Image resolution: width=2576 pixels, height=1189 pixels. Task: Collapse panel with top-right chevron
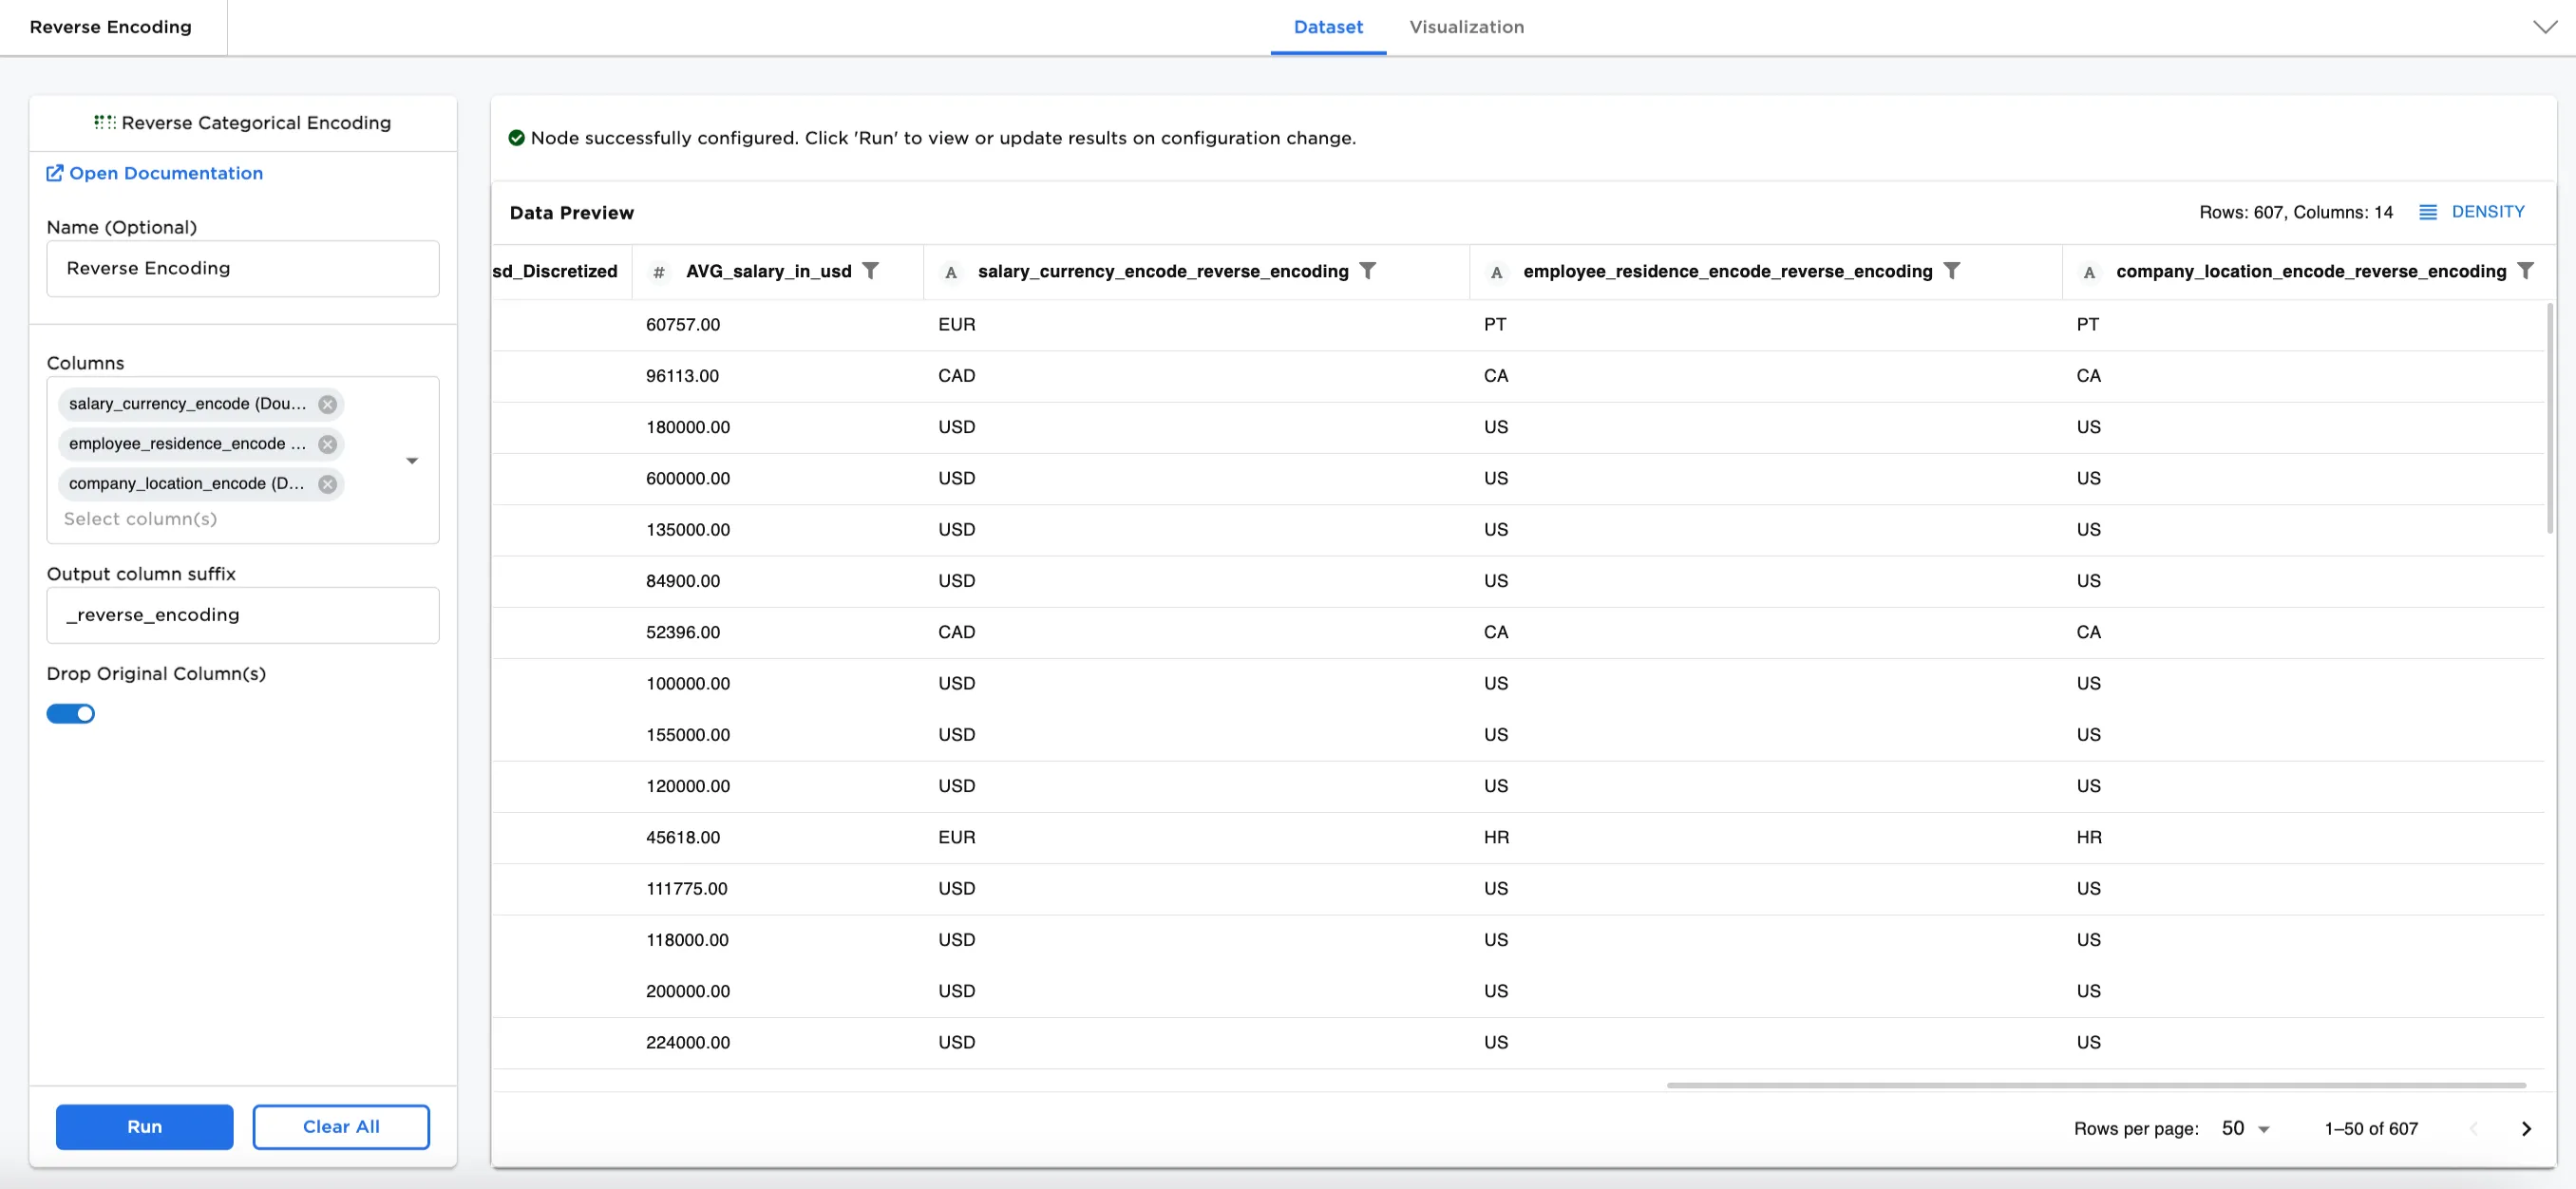coord(2544,27)
